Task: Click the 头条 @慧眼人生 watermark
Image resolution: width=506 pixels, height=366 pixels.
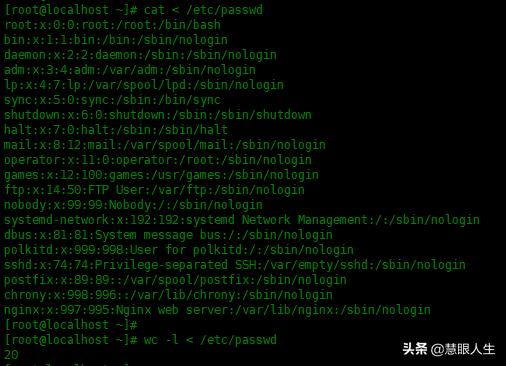Action: (x=449, y=349)
